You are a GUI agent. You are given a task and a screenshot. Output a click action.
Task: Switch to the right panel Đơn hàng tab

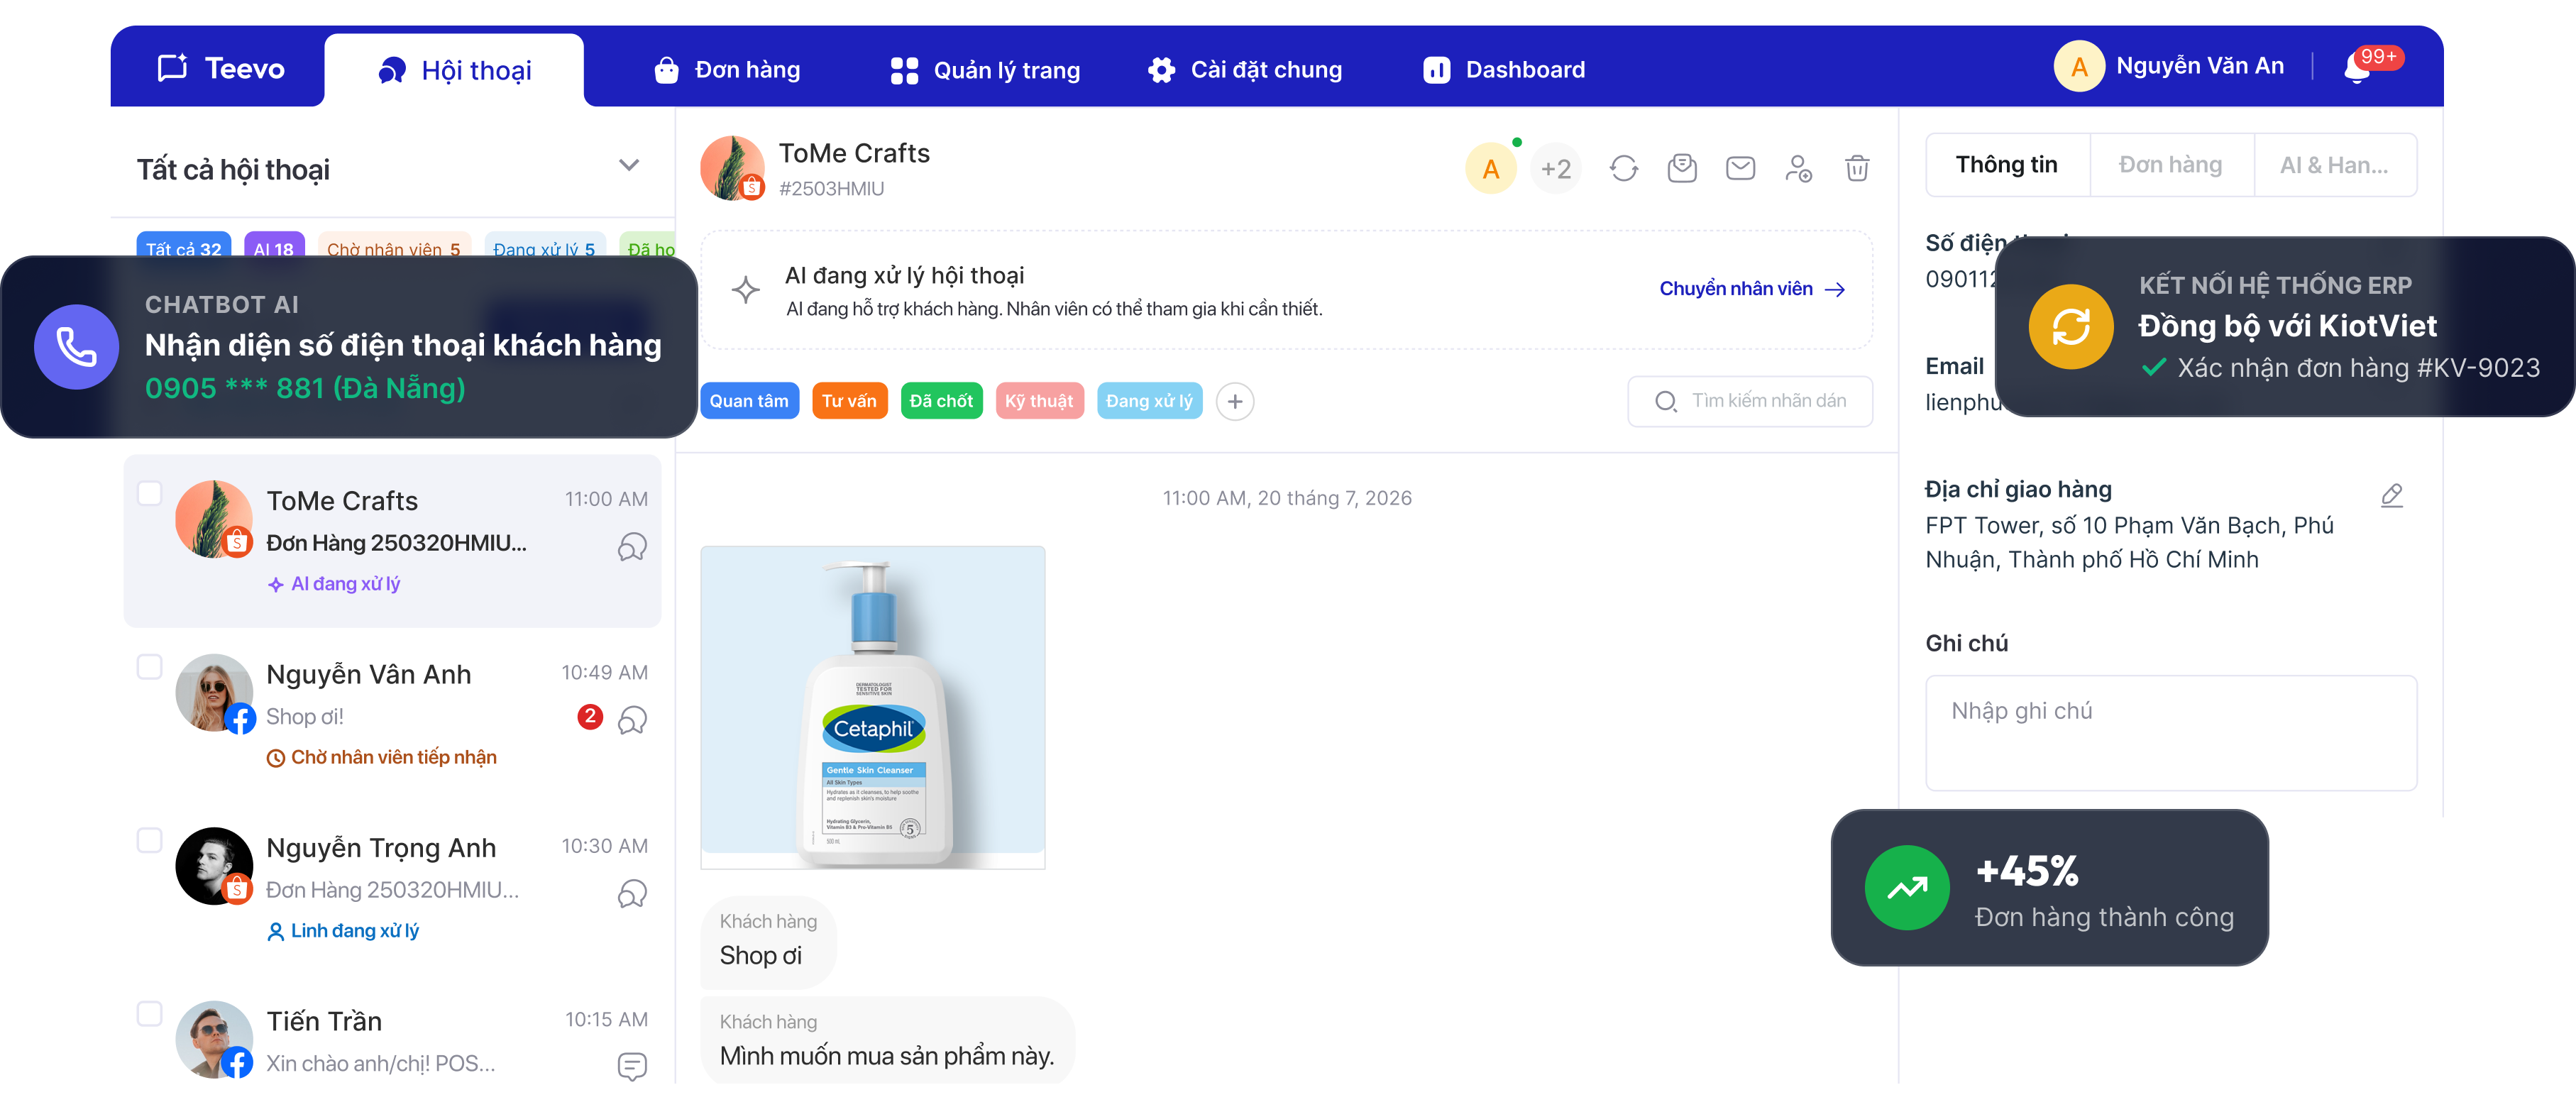pyautogui.click(x=2171, y=165)
